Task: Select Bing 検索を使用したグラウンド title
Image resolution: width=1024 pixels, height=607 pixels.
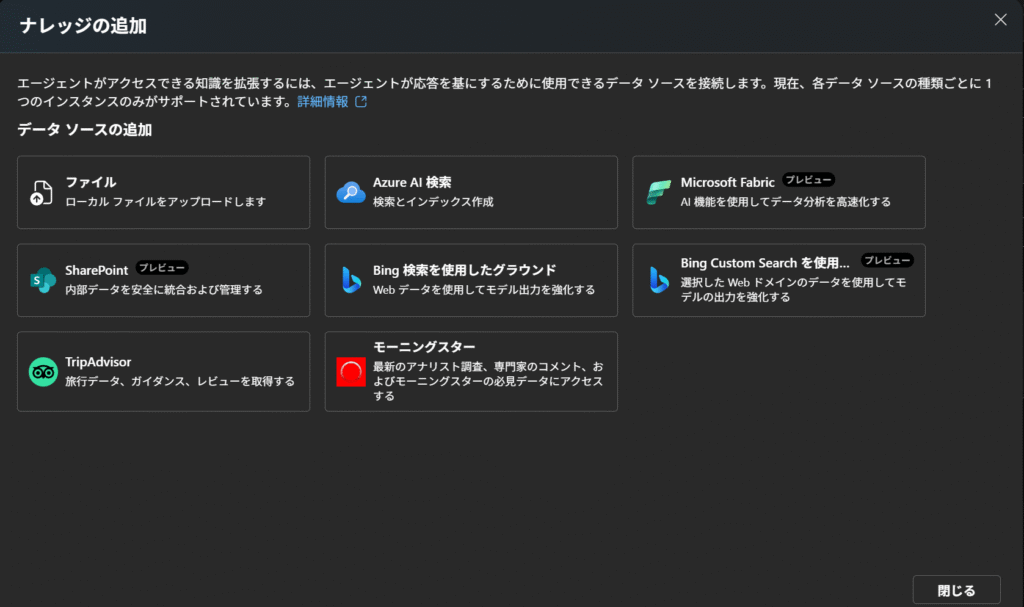Action: (464, 270)
